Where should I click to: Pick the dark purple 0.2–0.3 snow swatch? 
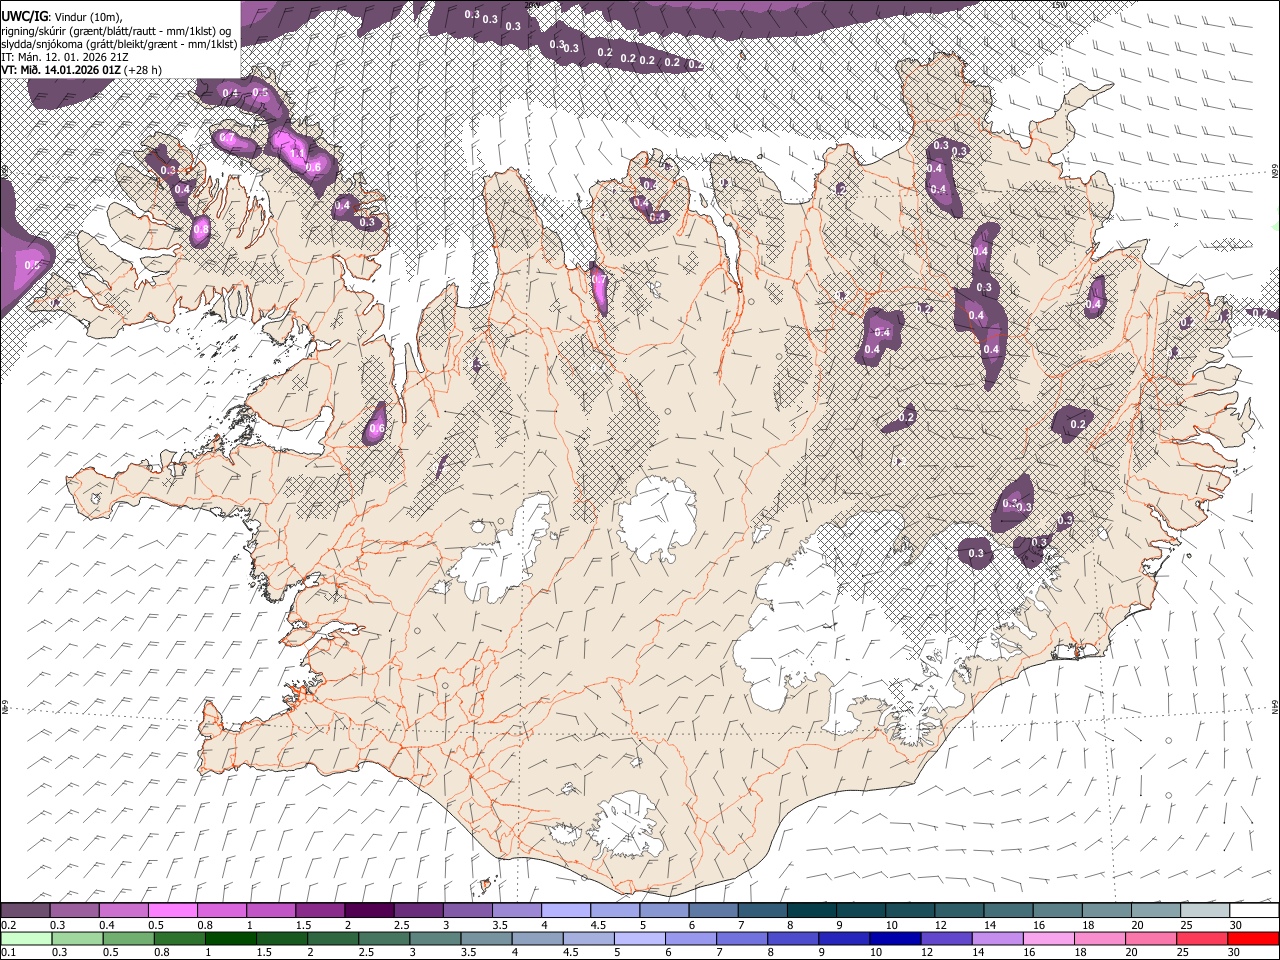25,911
